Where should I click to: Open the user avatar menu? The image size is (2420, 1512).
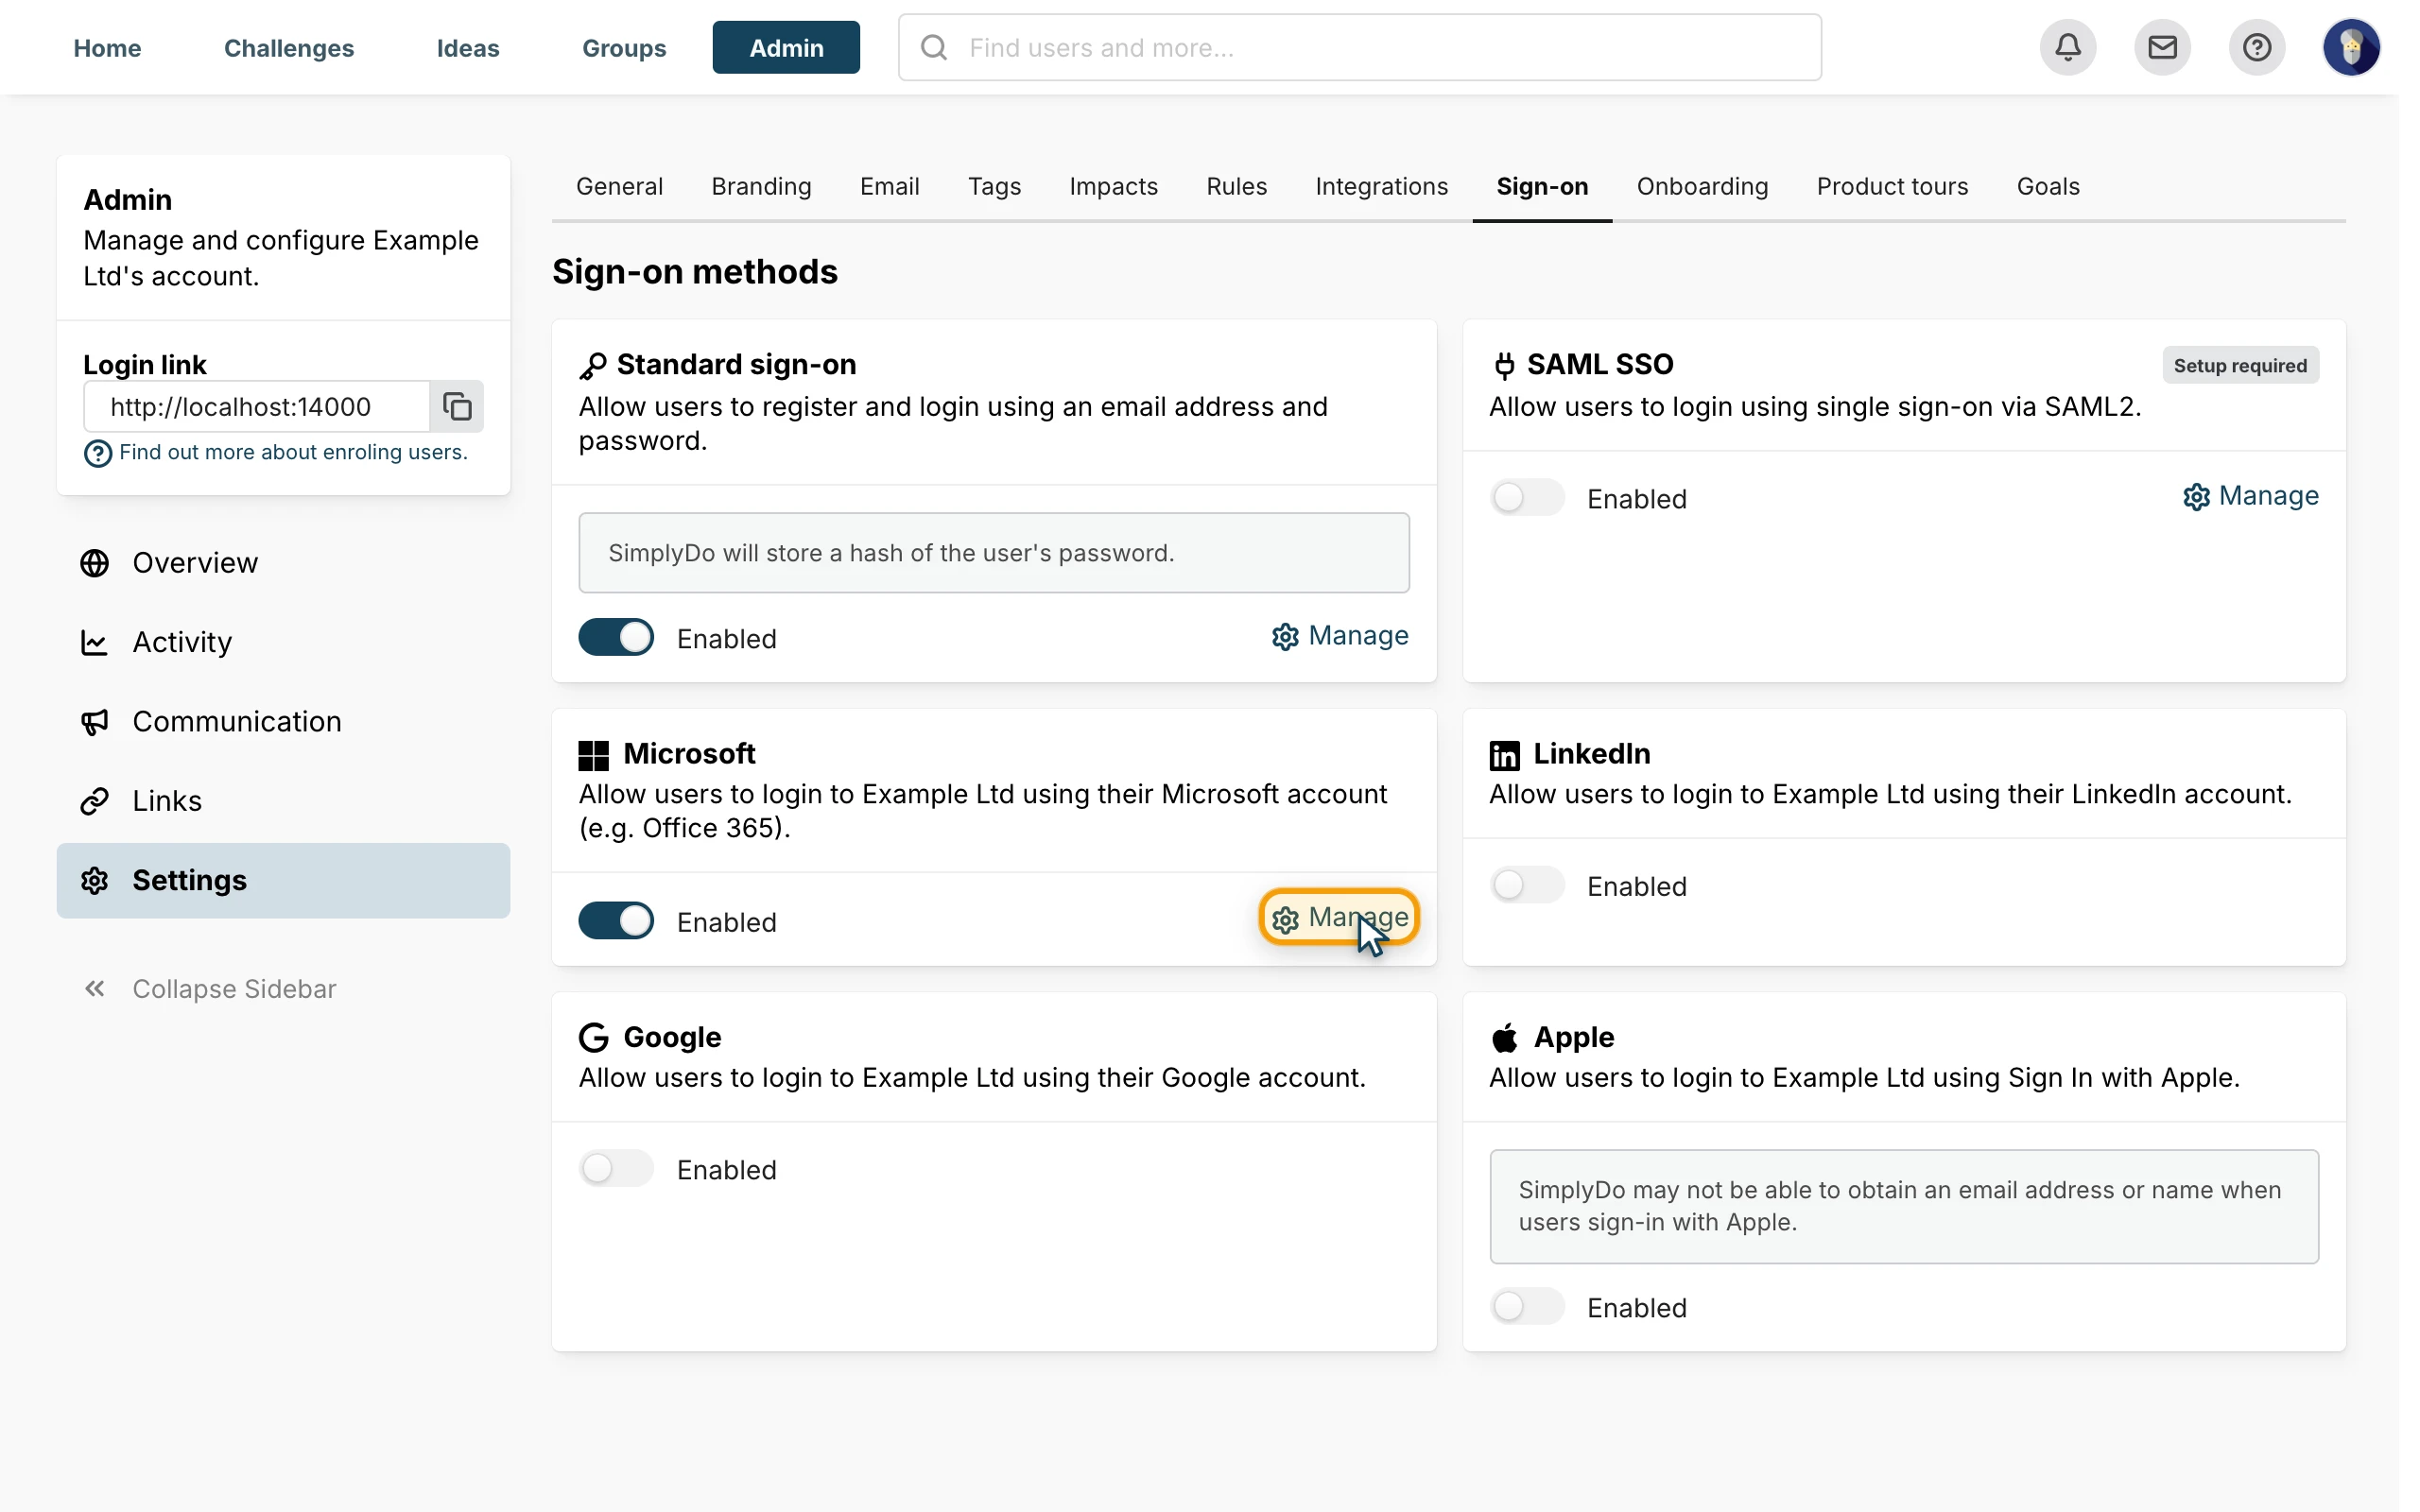click(2350, 47)
